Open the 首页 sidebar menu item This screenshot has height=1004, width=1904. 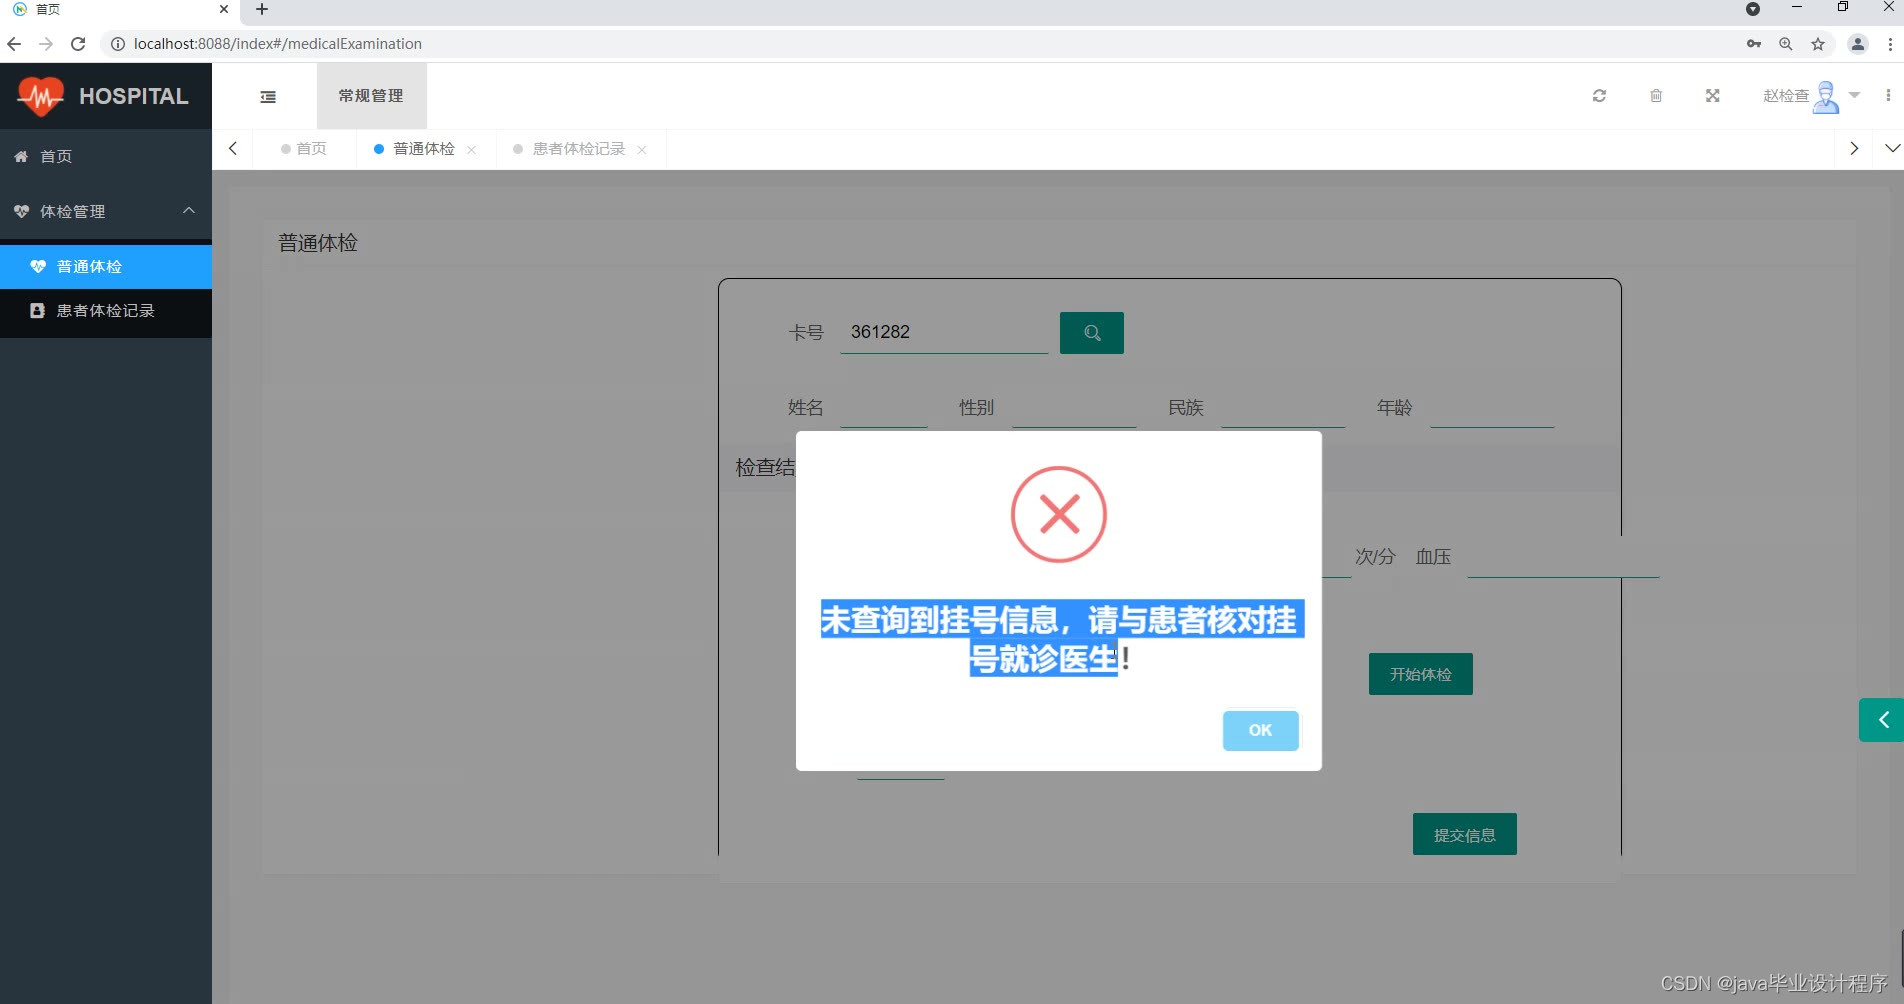click(106, 156)
